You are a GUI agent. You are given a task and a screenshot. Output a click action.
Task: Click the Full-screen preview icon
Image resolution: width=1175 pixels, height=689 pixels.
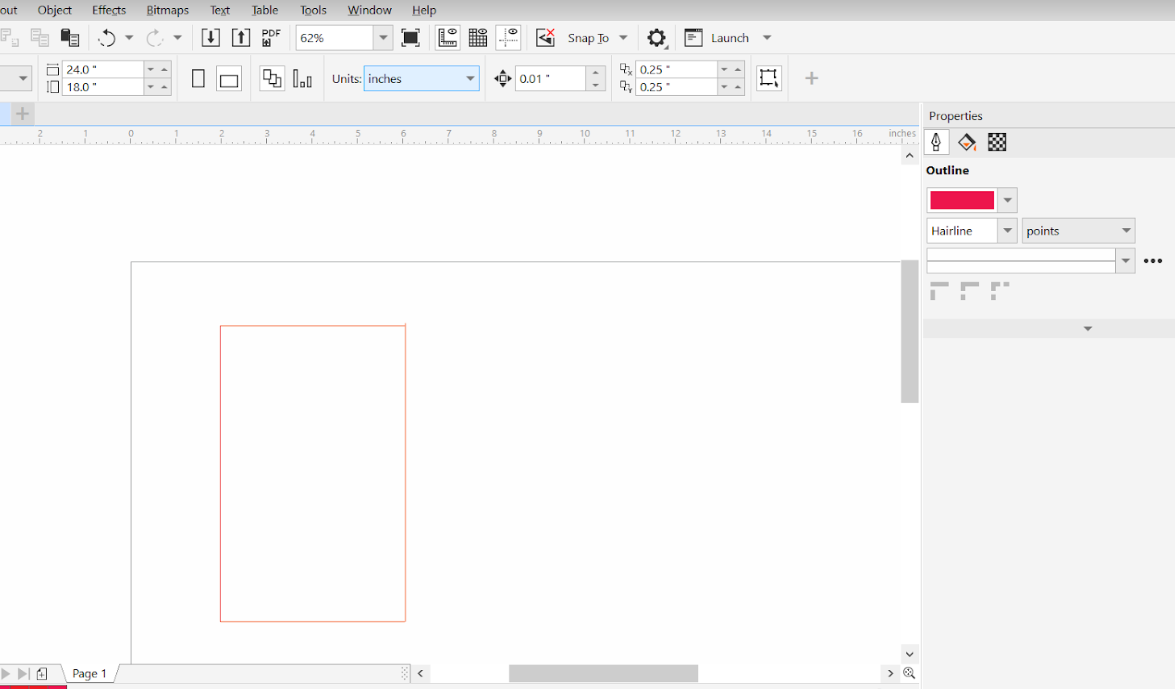click(411, 37)
